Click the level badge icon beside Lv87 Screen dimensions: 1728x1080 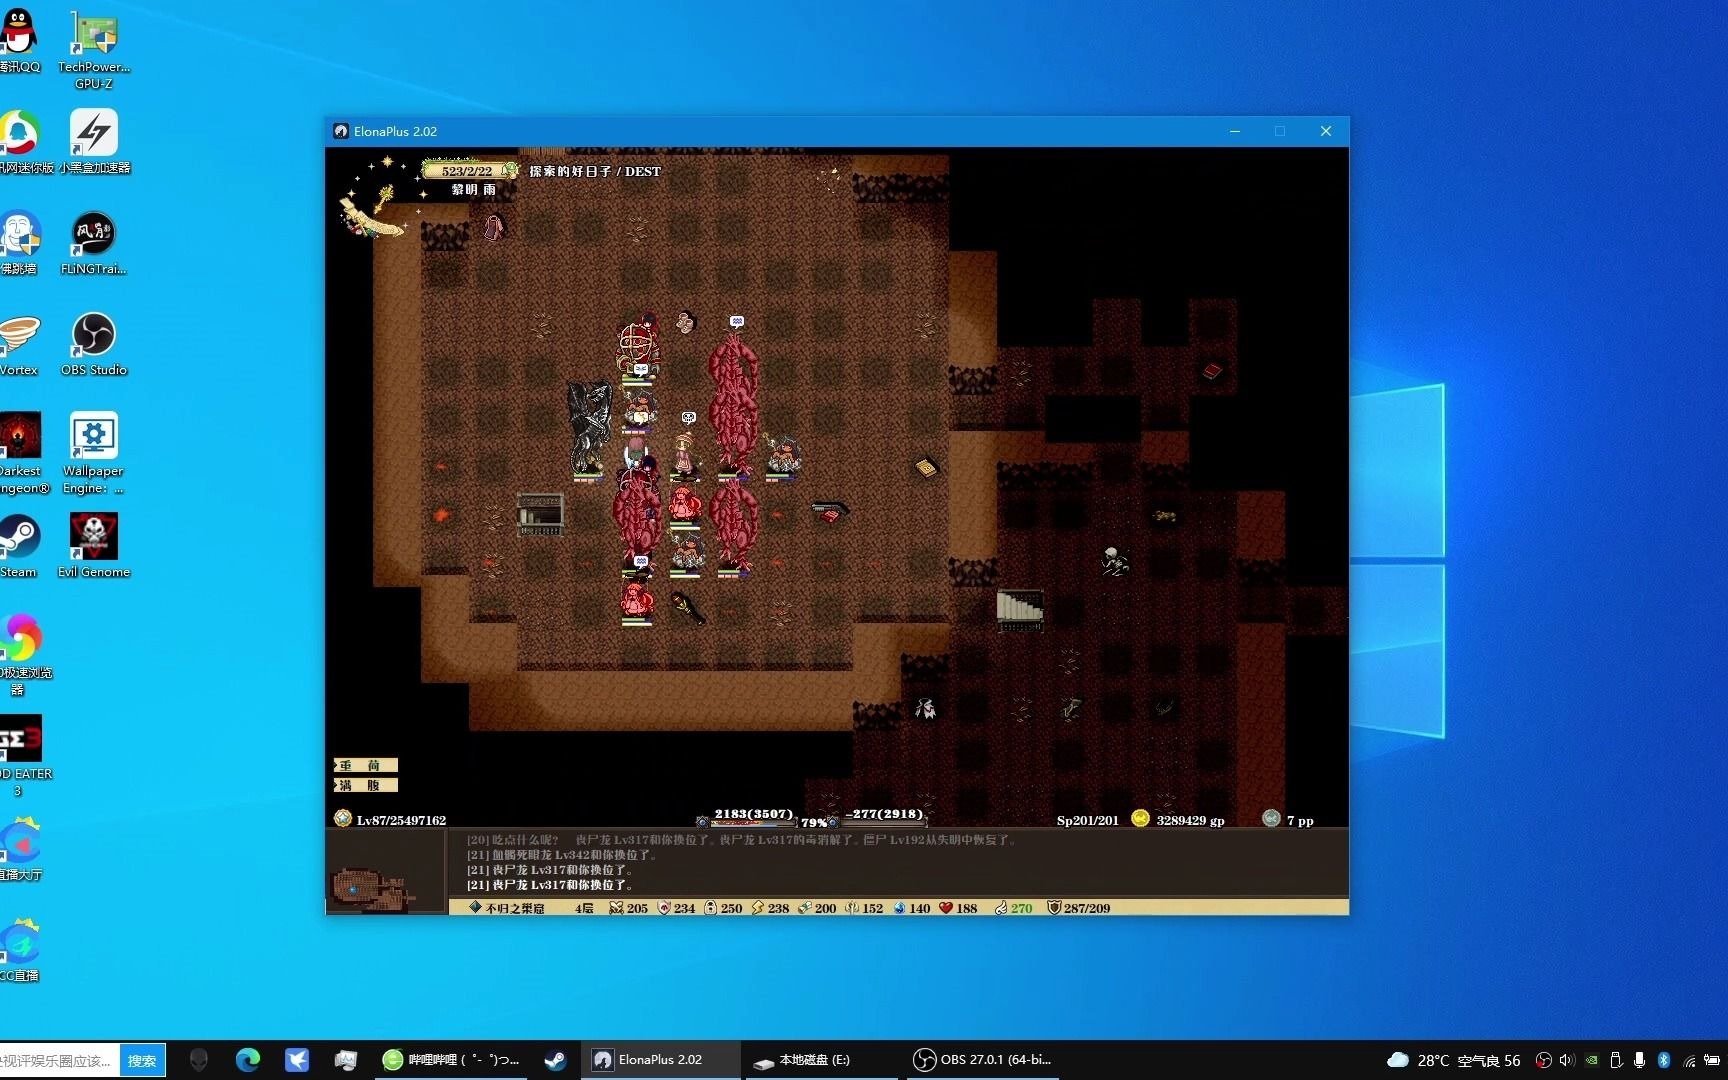pyautogui.click(x=343, y=818)
